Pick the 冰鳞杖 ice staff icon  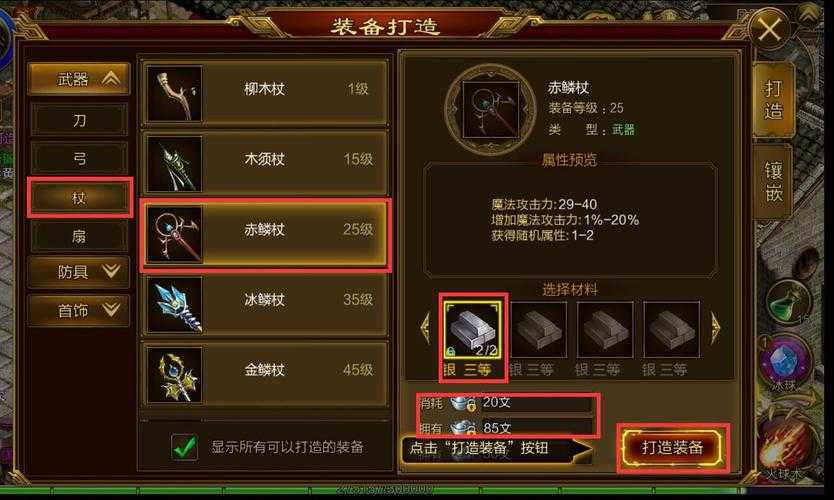[175, 304]
